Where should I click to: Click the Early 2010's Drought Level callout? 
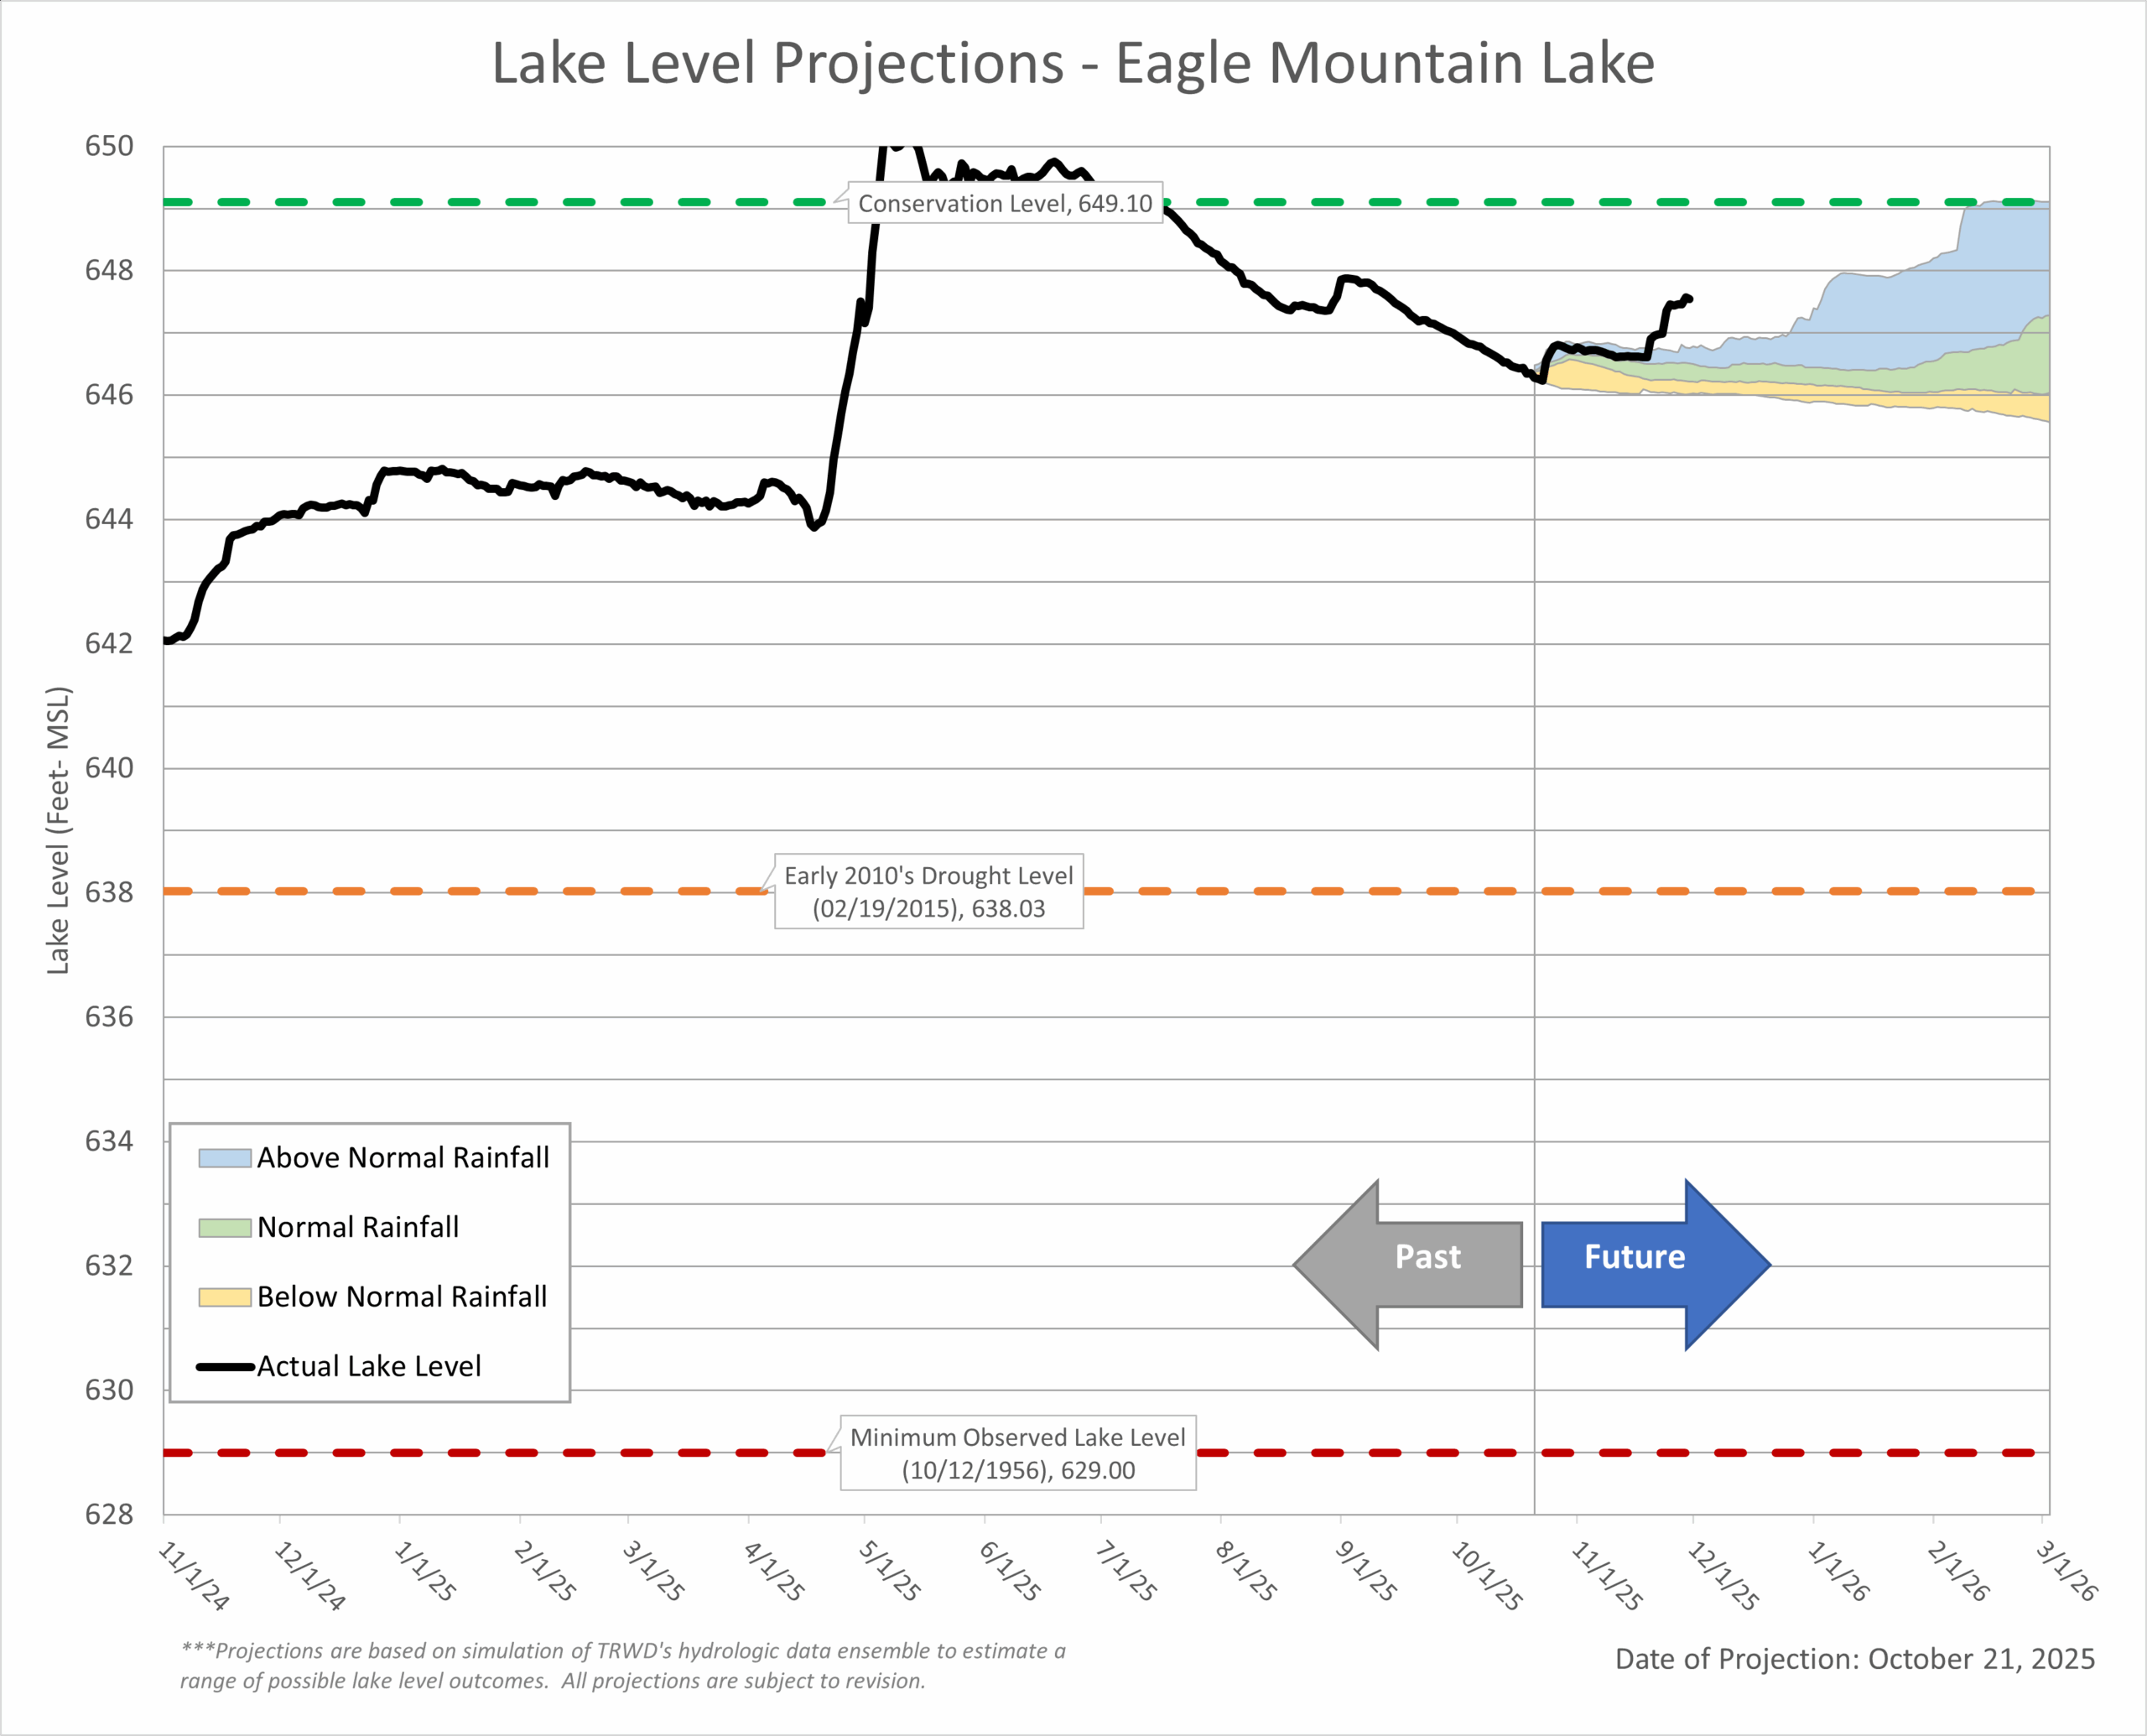pyautogui.click(x=928, y=891)
